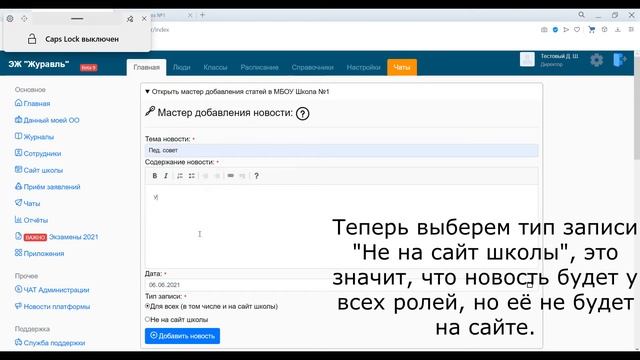This screenshot has width=640, height=360.
Task: Open settings gear in blue header
Action: coord(596,60)
